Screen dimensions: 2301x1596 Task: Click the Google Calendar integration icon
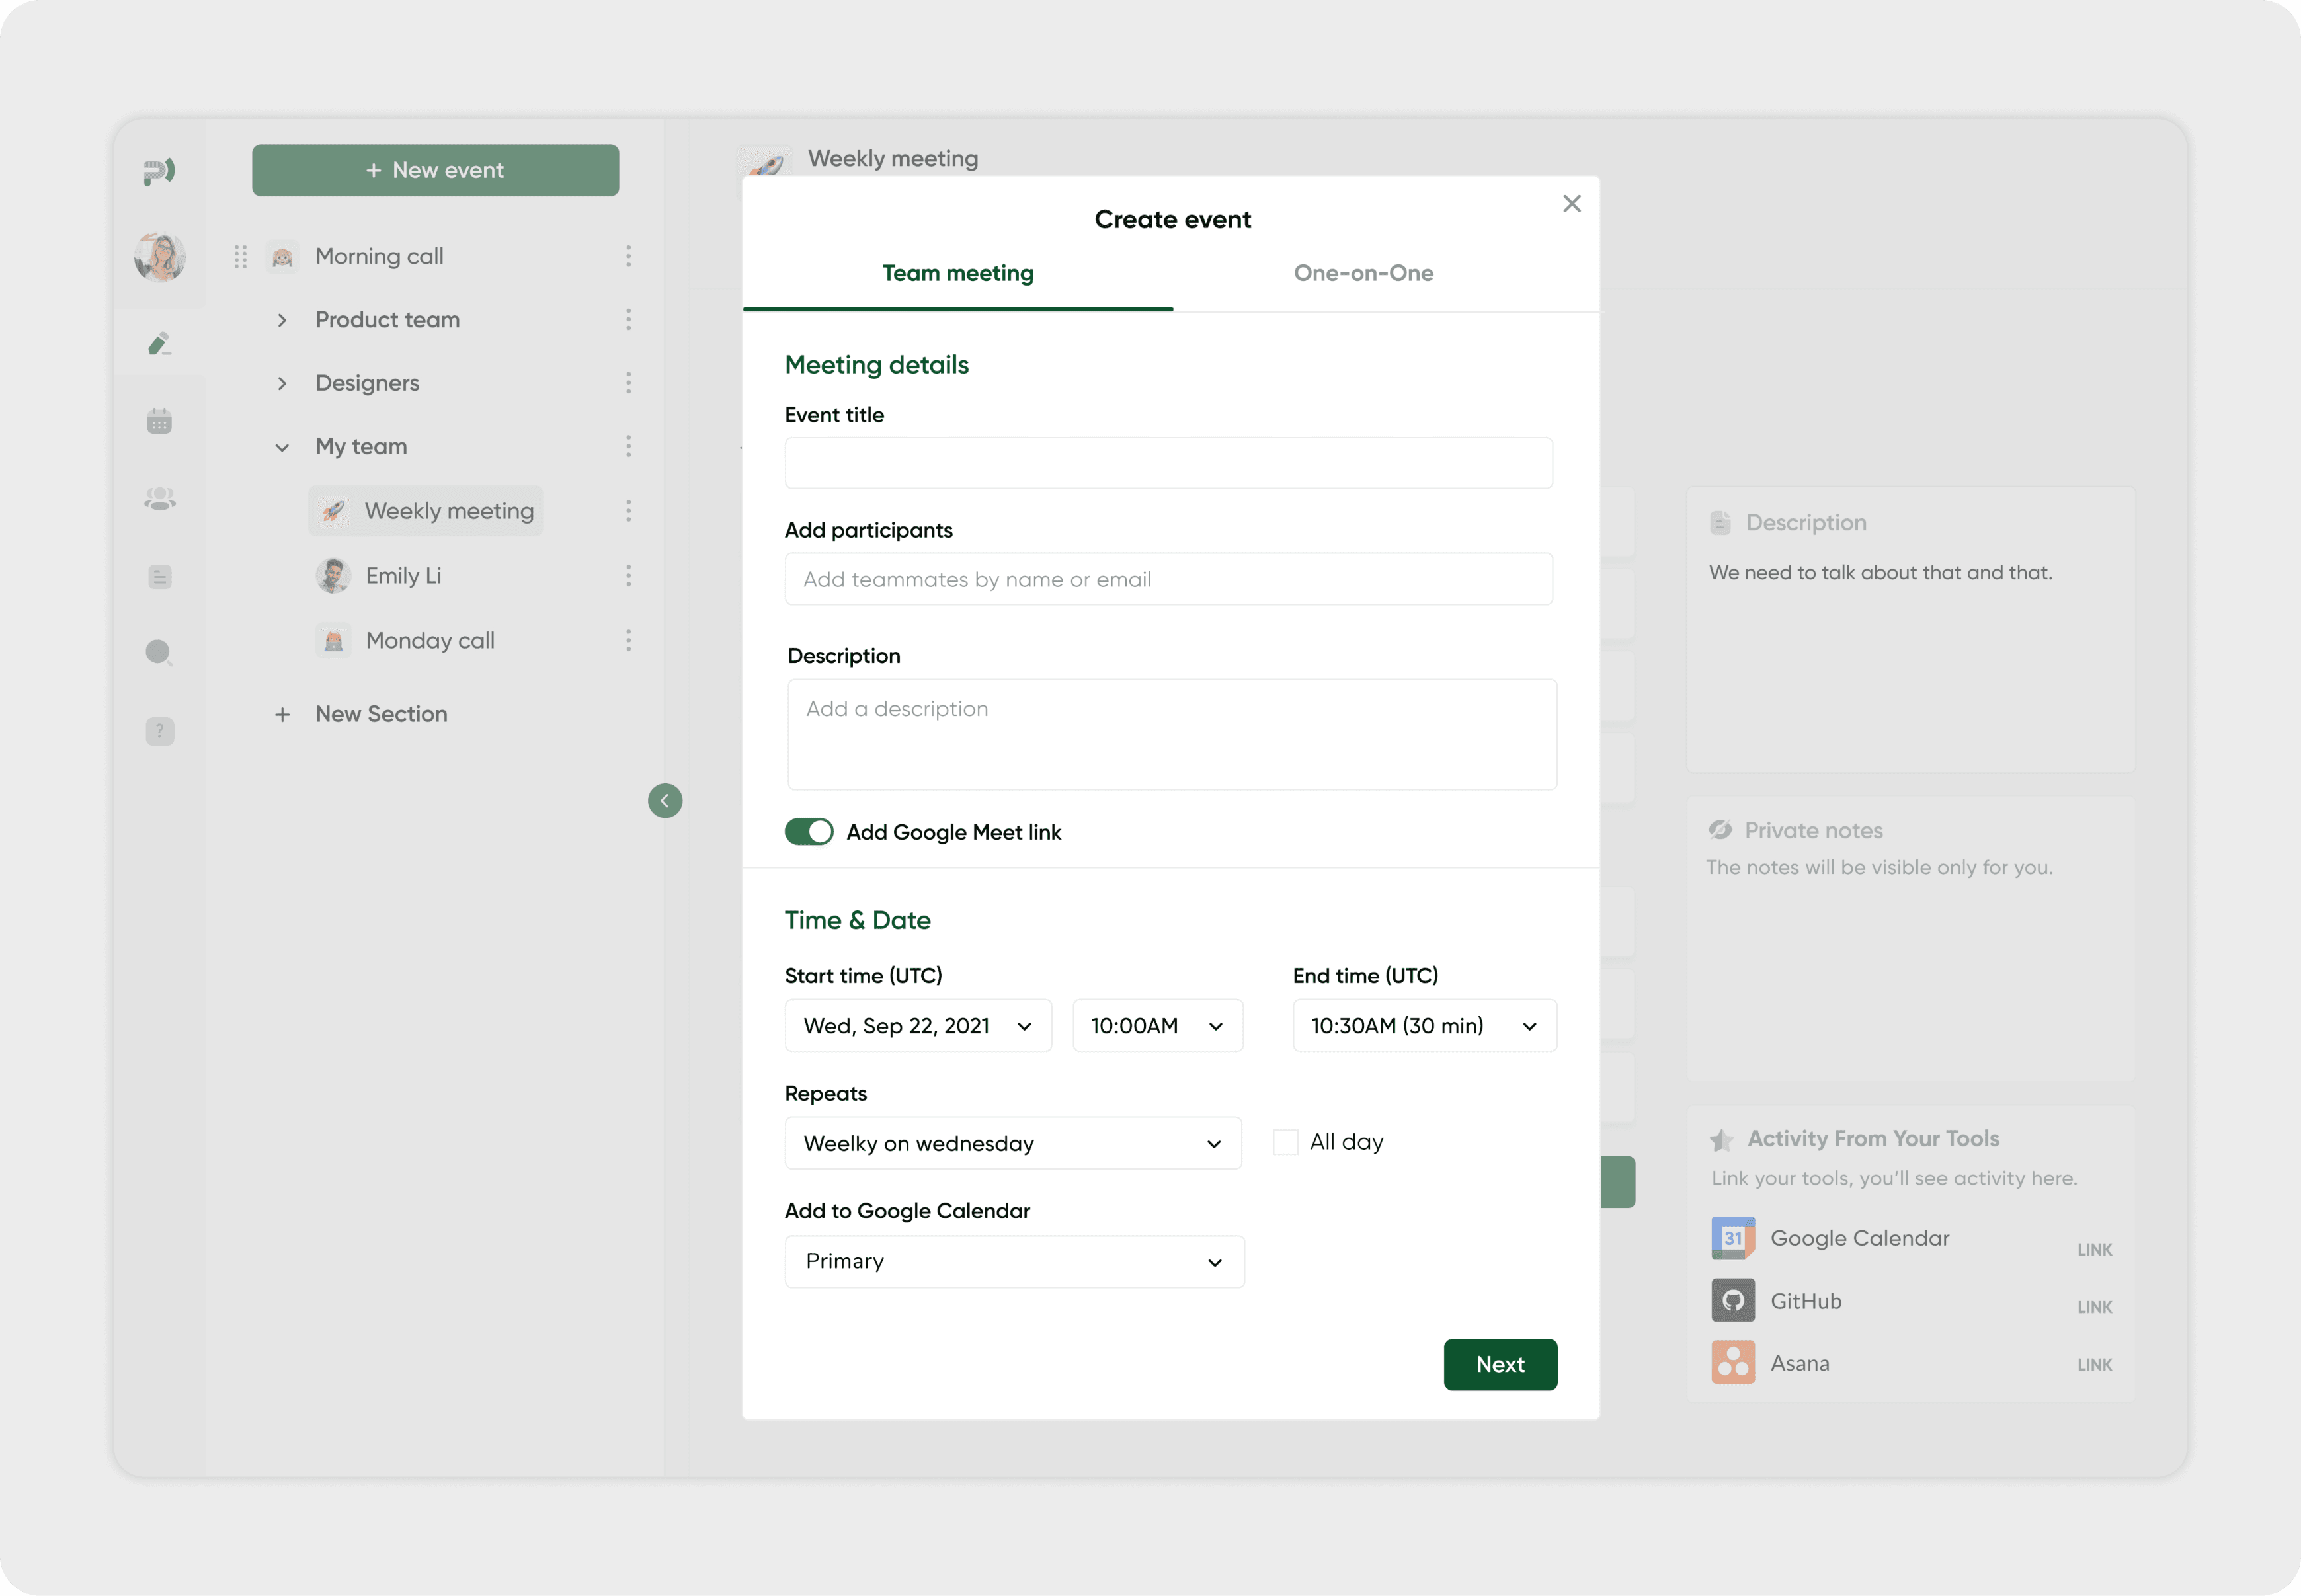pyautogui.click(x=1732, y=1238)
